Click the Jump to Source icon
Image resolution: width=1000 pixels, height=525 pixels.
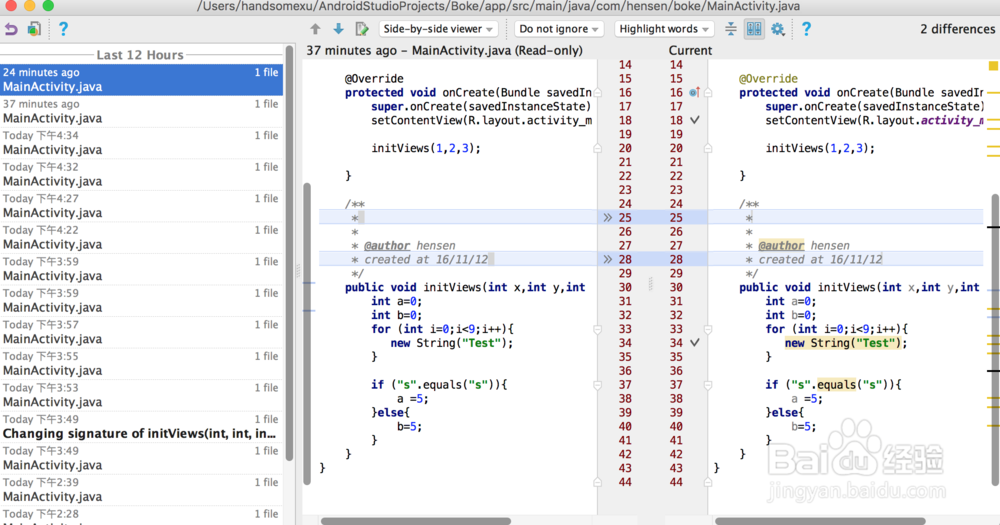coord(362,29)
